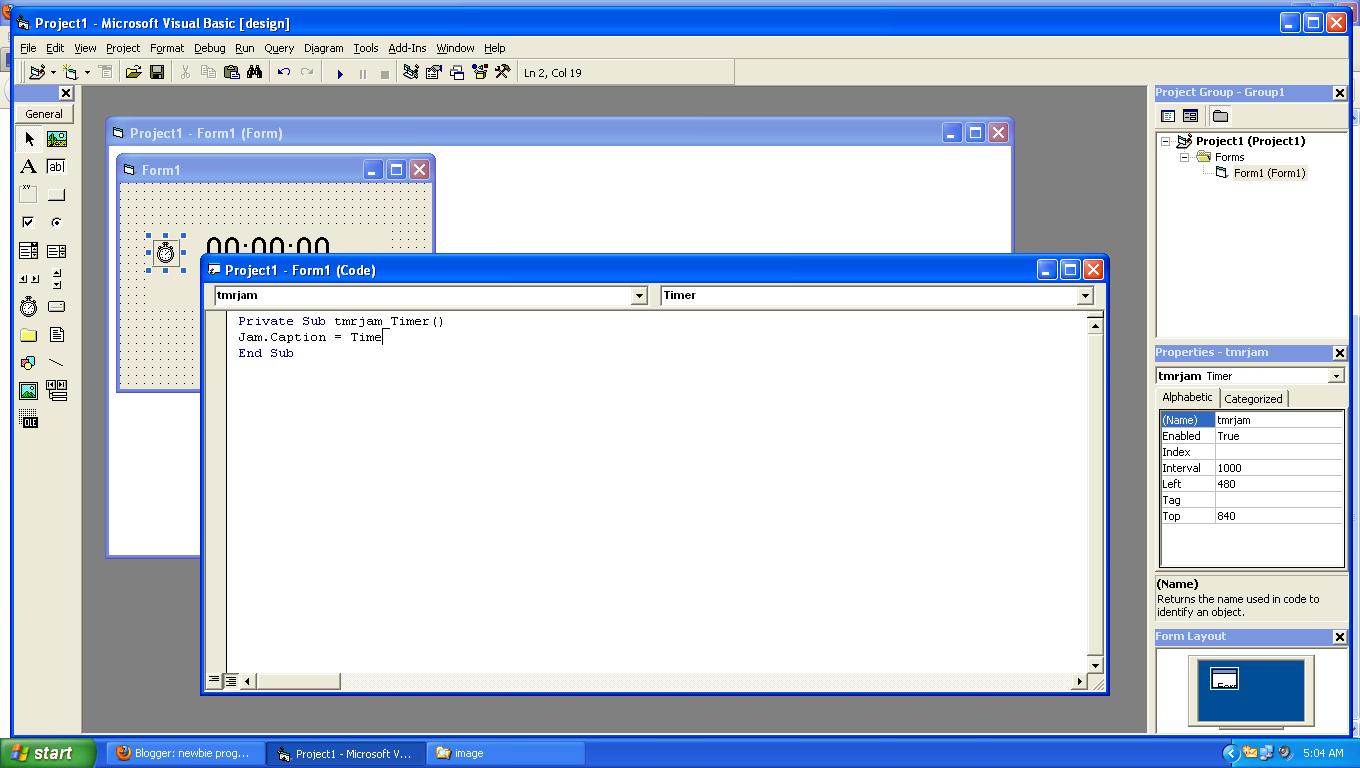The image size is (1360, 768).
Task: Select the CheckBox control tool
Action: click(x=29, y=223)
